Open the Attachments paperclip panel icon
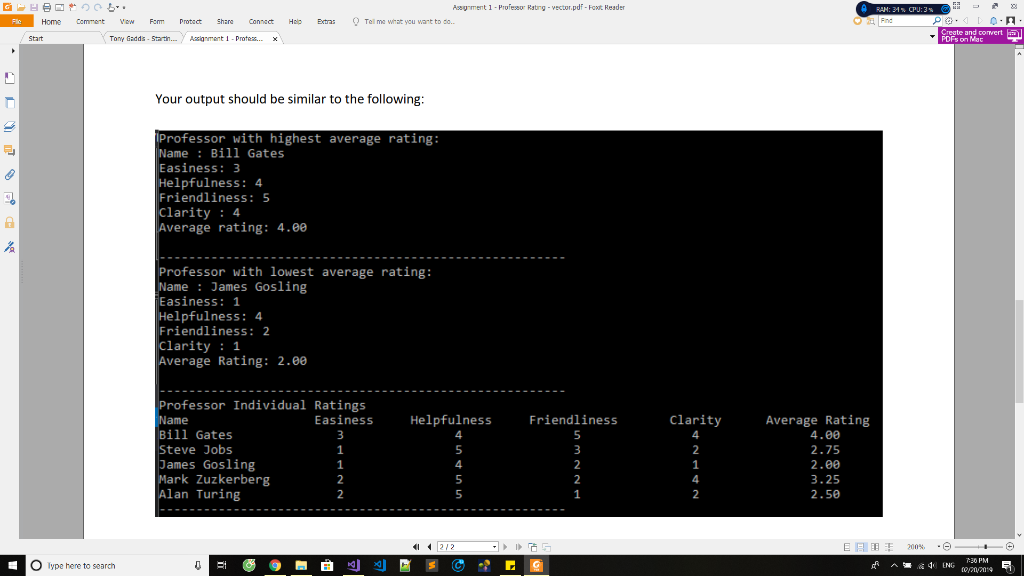Image resolution: width=1024 pixels, height=576 pixels. click(10, 175)
